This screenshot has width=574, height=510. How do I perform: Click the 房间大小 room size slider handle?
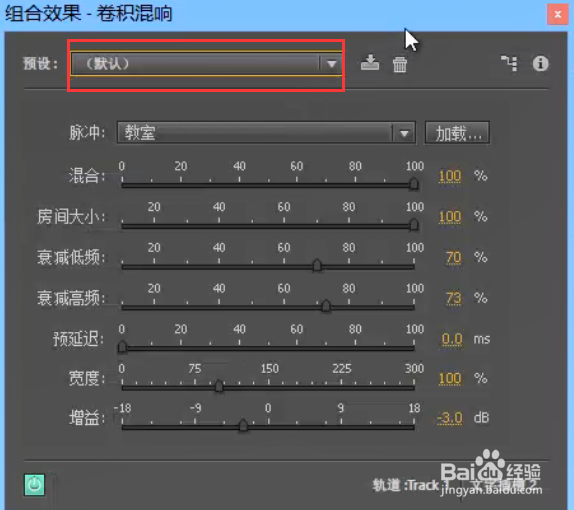(x=414, y=224)
